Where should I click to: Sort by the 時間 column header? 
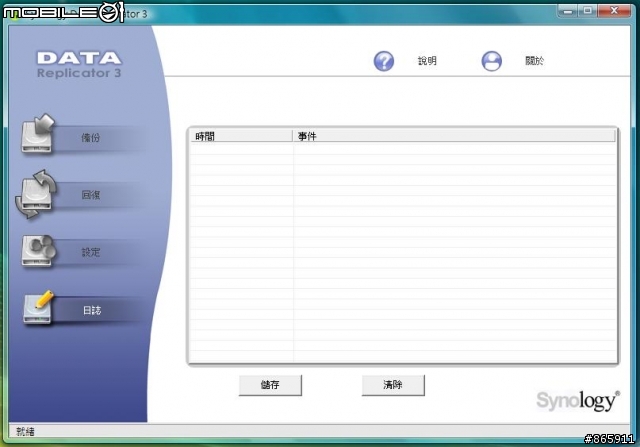[x=241, y=136]
